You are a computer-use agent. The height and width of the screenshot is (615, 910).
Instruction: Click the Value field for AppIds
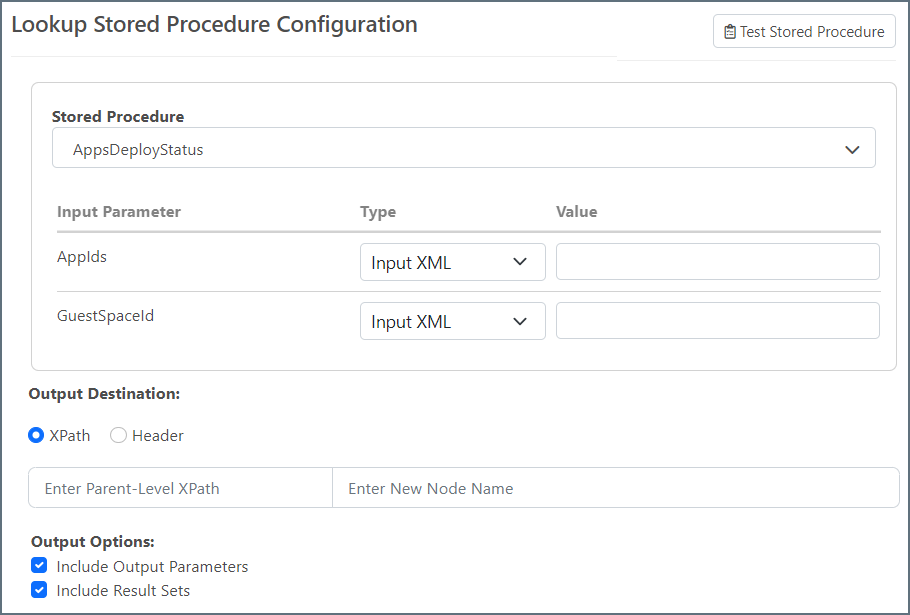[x=717, y=262]
